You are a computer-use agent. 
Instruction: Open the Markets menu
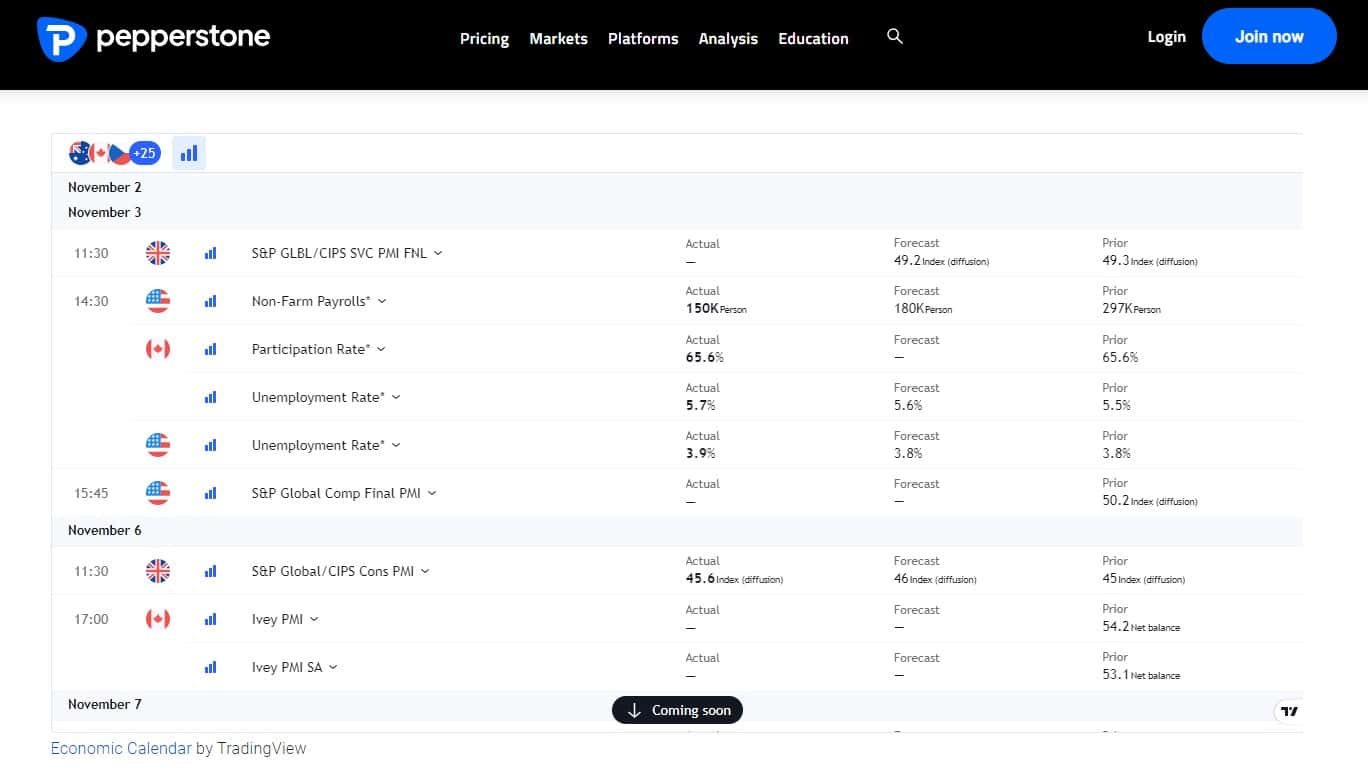pyautogui.click(x=558, y=38)
